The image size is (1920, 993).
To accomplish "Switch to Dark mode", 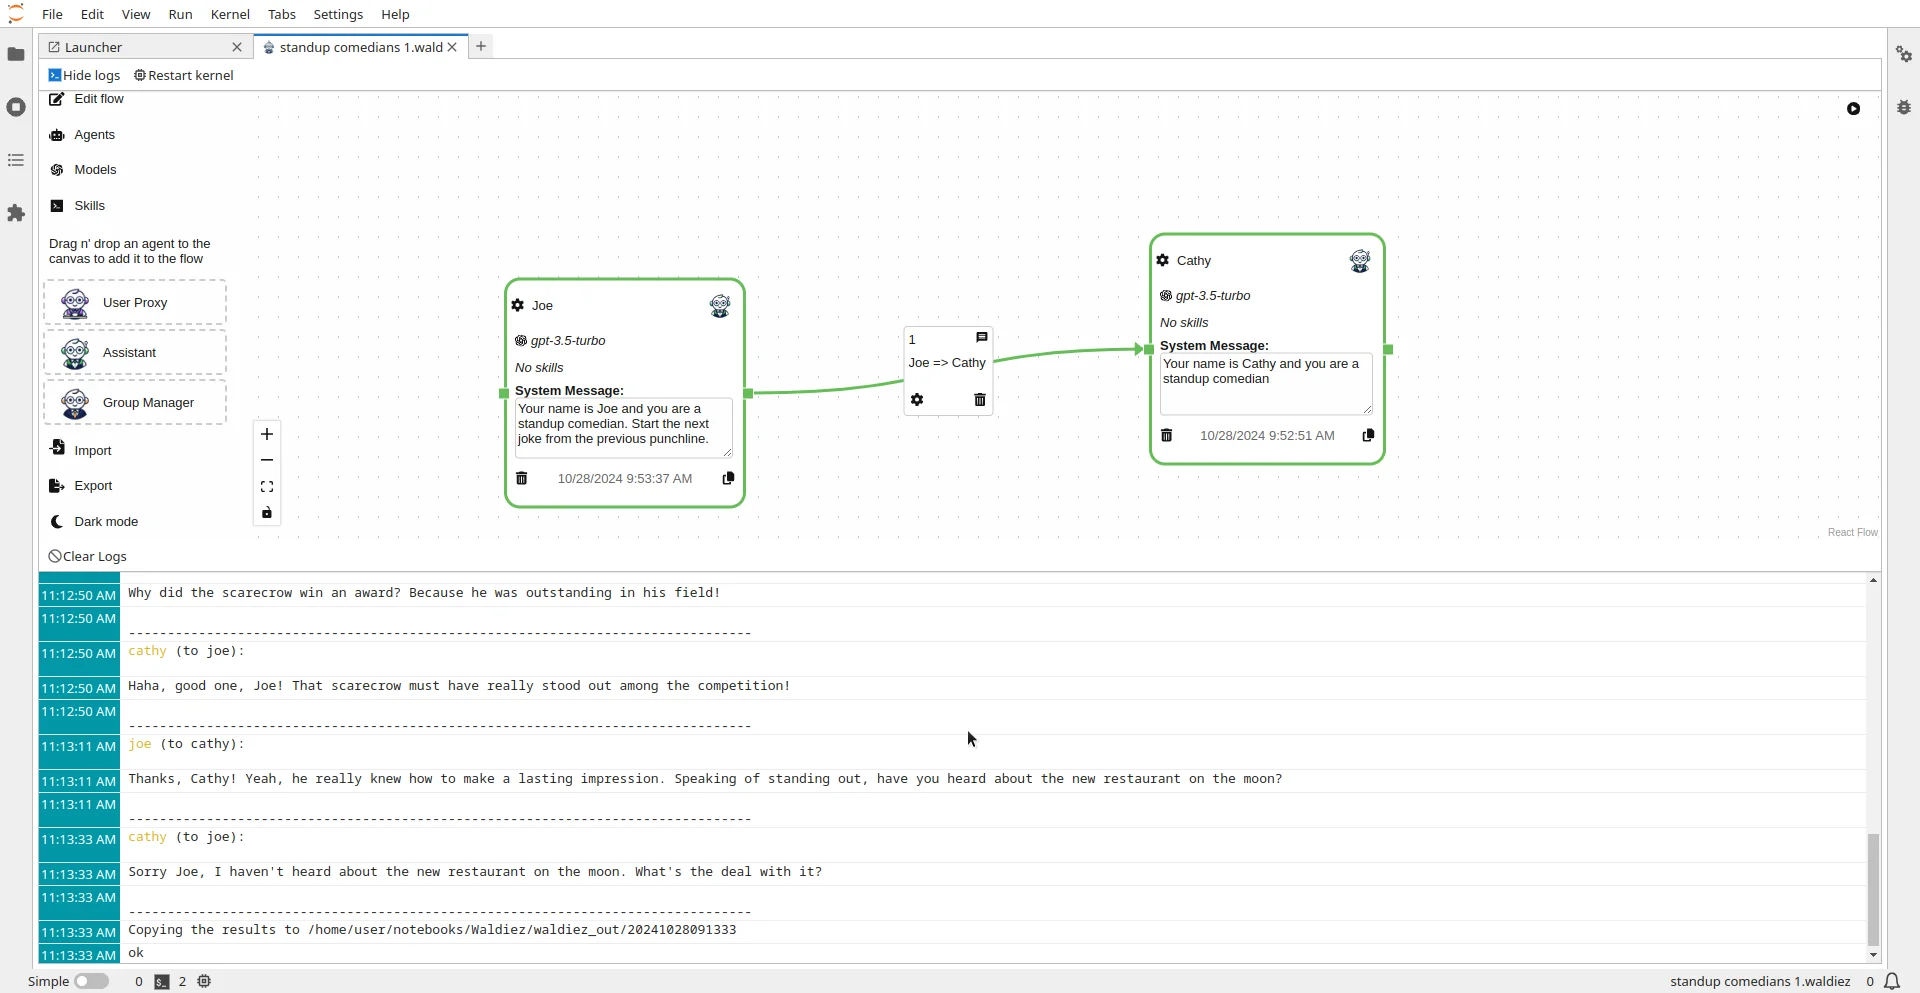I will tap(94, 521).
